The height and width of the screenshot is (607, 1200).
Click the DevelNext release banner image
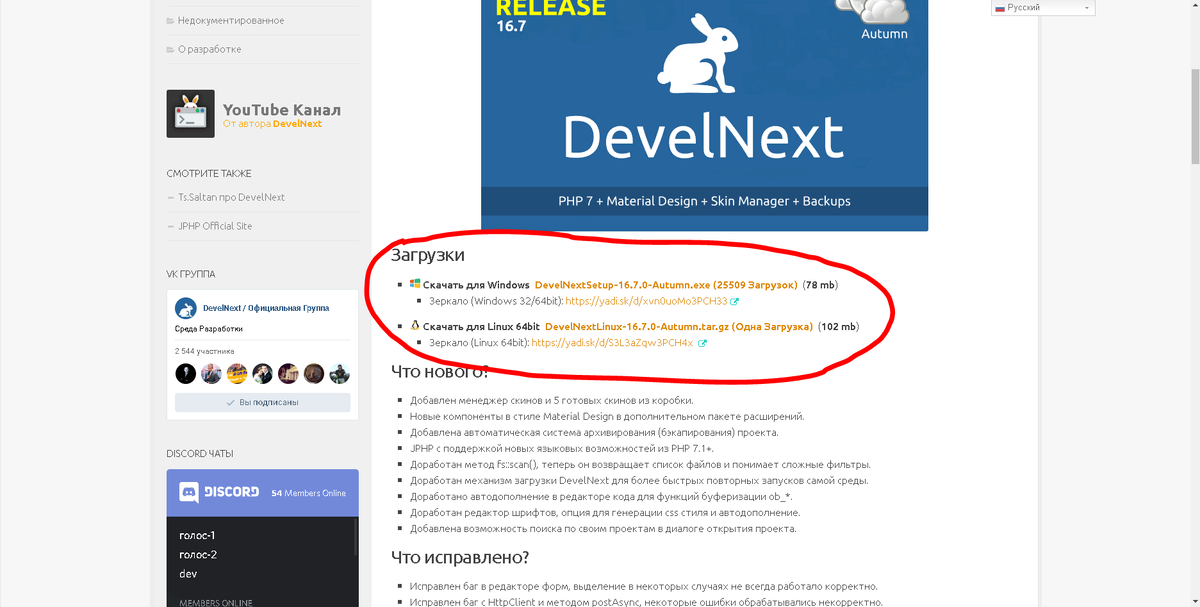704,115
